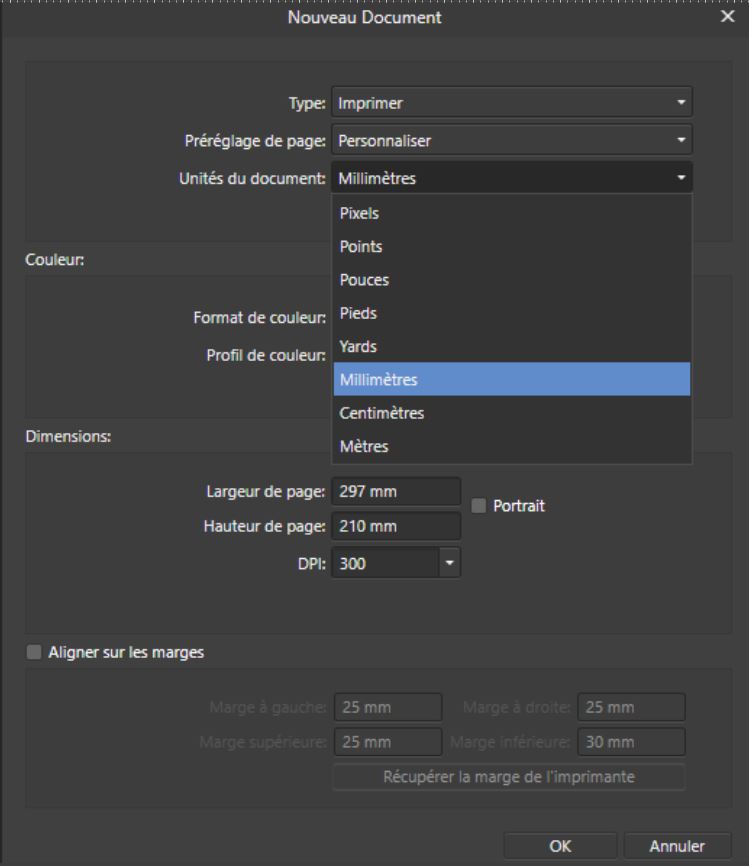Close the Nouveau Document dialog

(727, 17)
